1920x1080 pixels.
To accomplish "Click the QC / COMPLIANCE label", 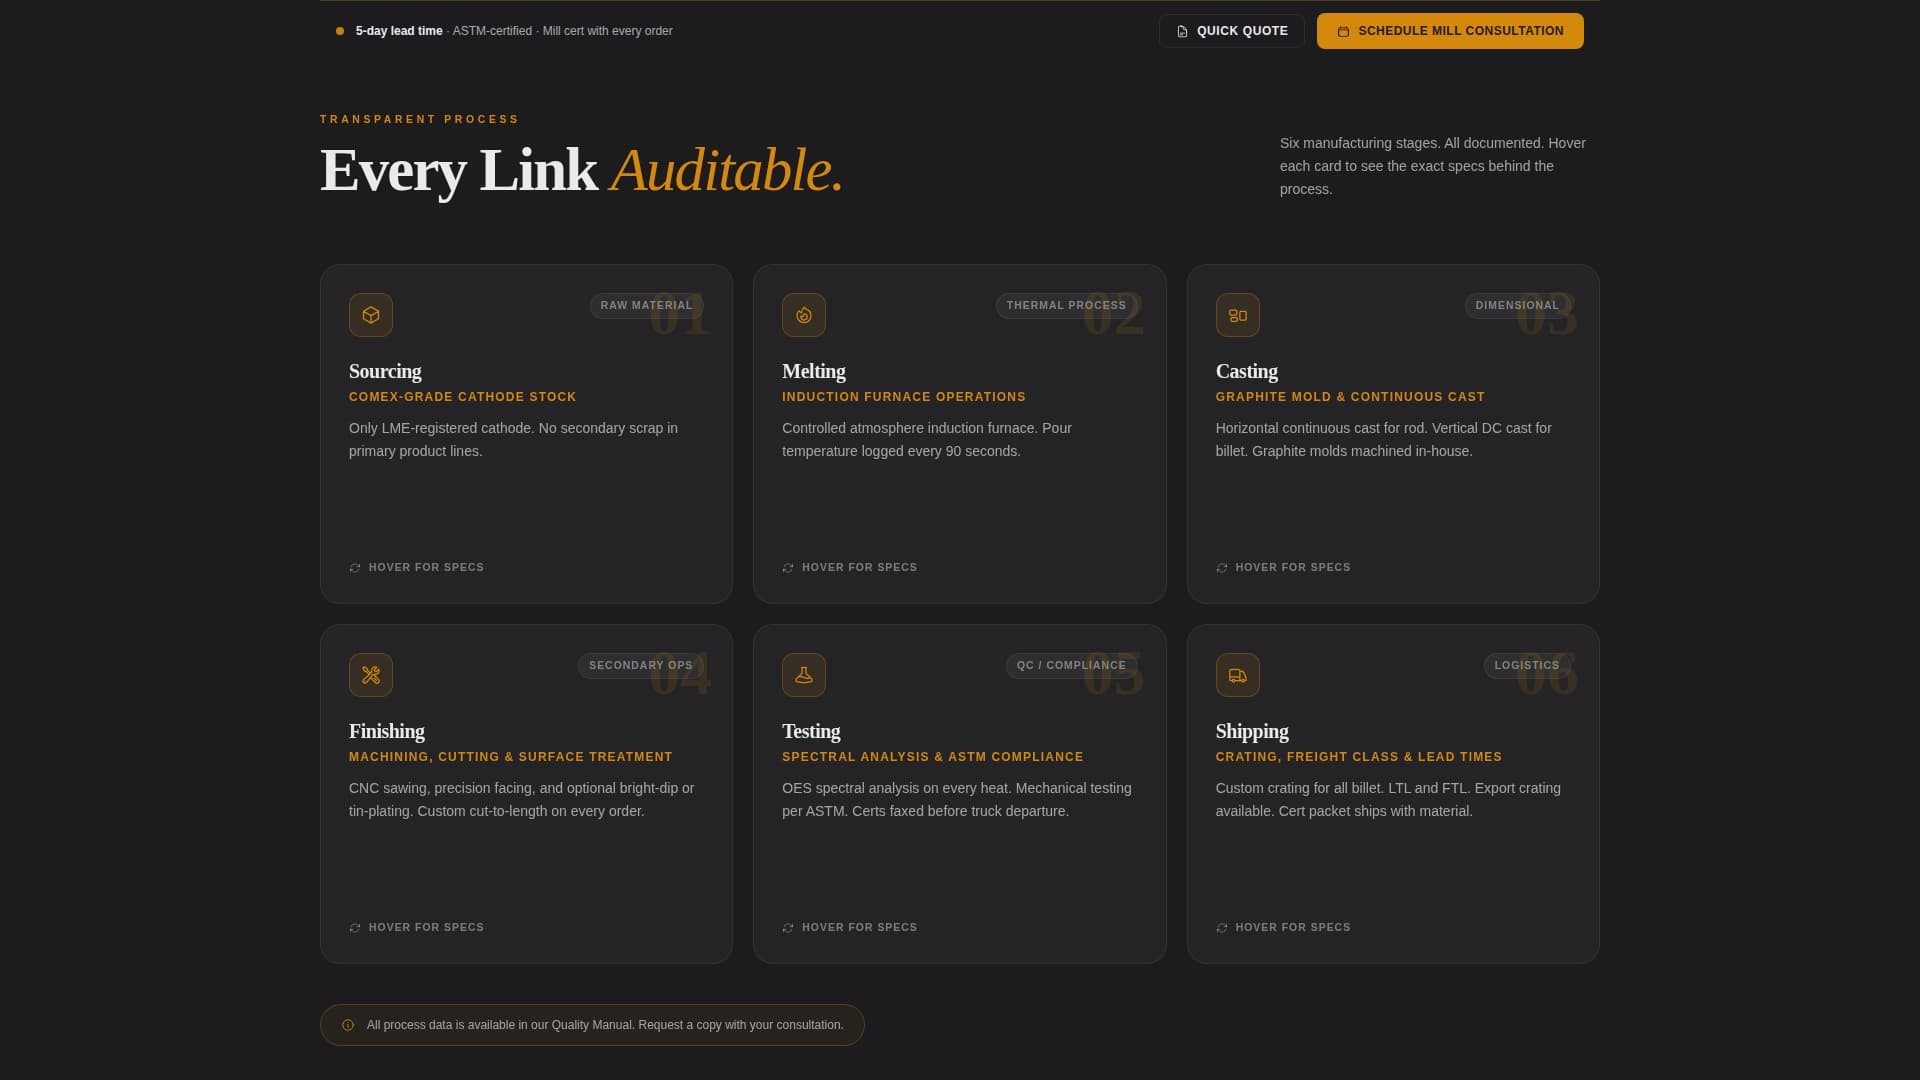I will (x=1071, y=665).
